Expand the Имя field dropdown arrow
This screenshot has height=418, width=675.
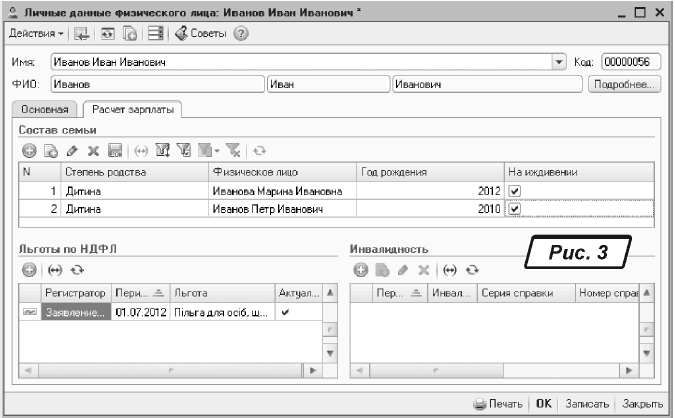(x=559, y=62)
